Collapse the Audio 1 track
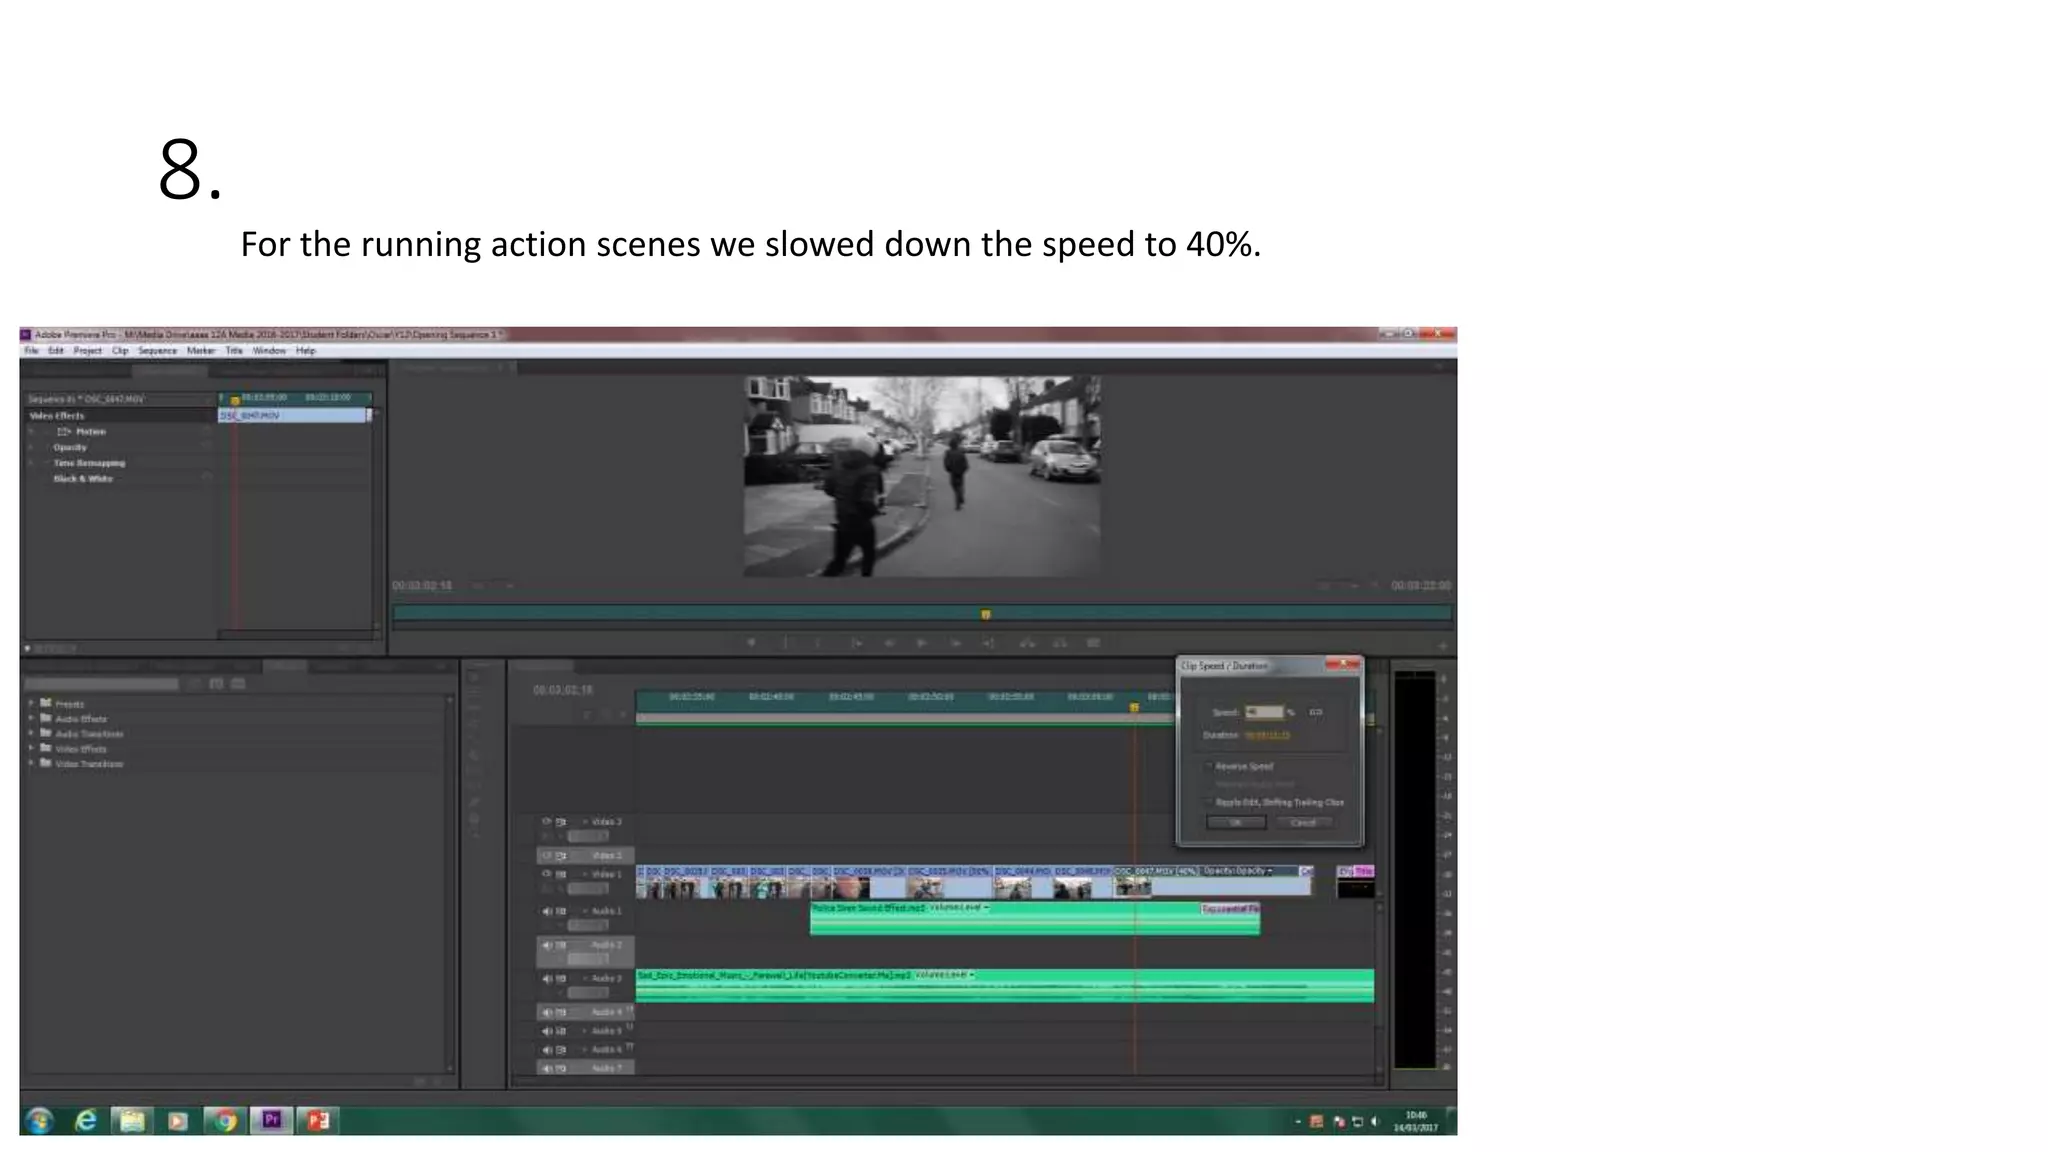Image resolution: width=2048 pixels, height=1152 pixels. click(x=585, y=911)
